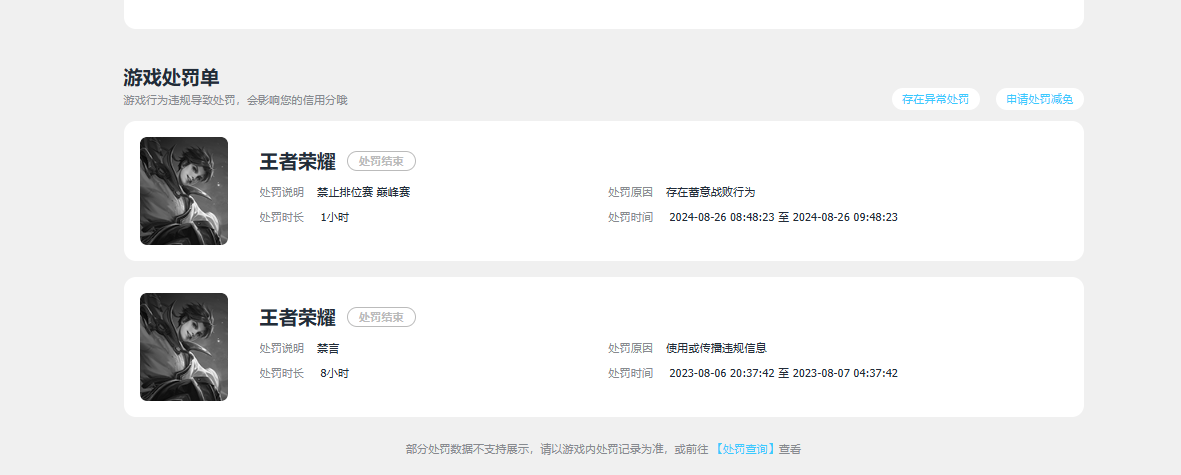
Task: Follow the 处罚查询 link
Action: [x=744, y=449]
